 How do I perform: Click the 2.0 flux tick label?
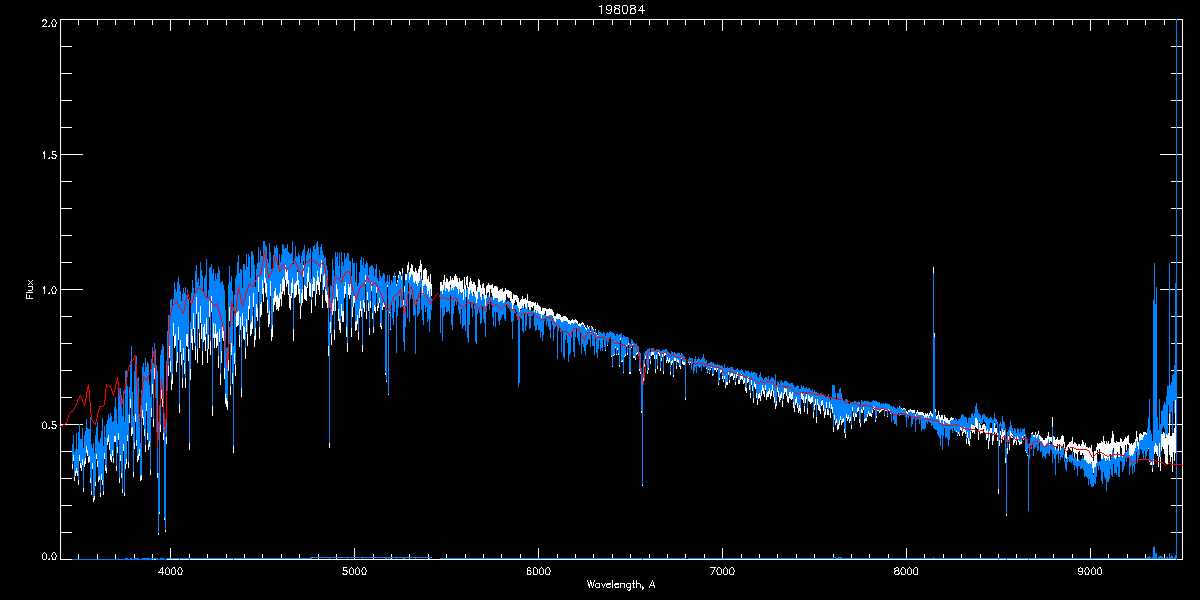(x=49, y=23)
